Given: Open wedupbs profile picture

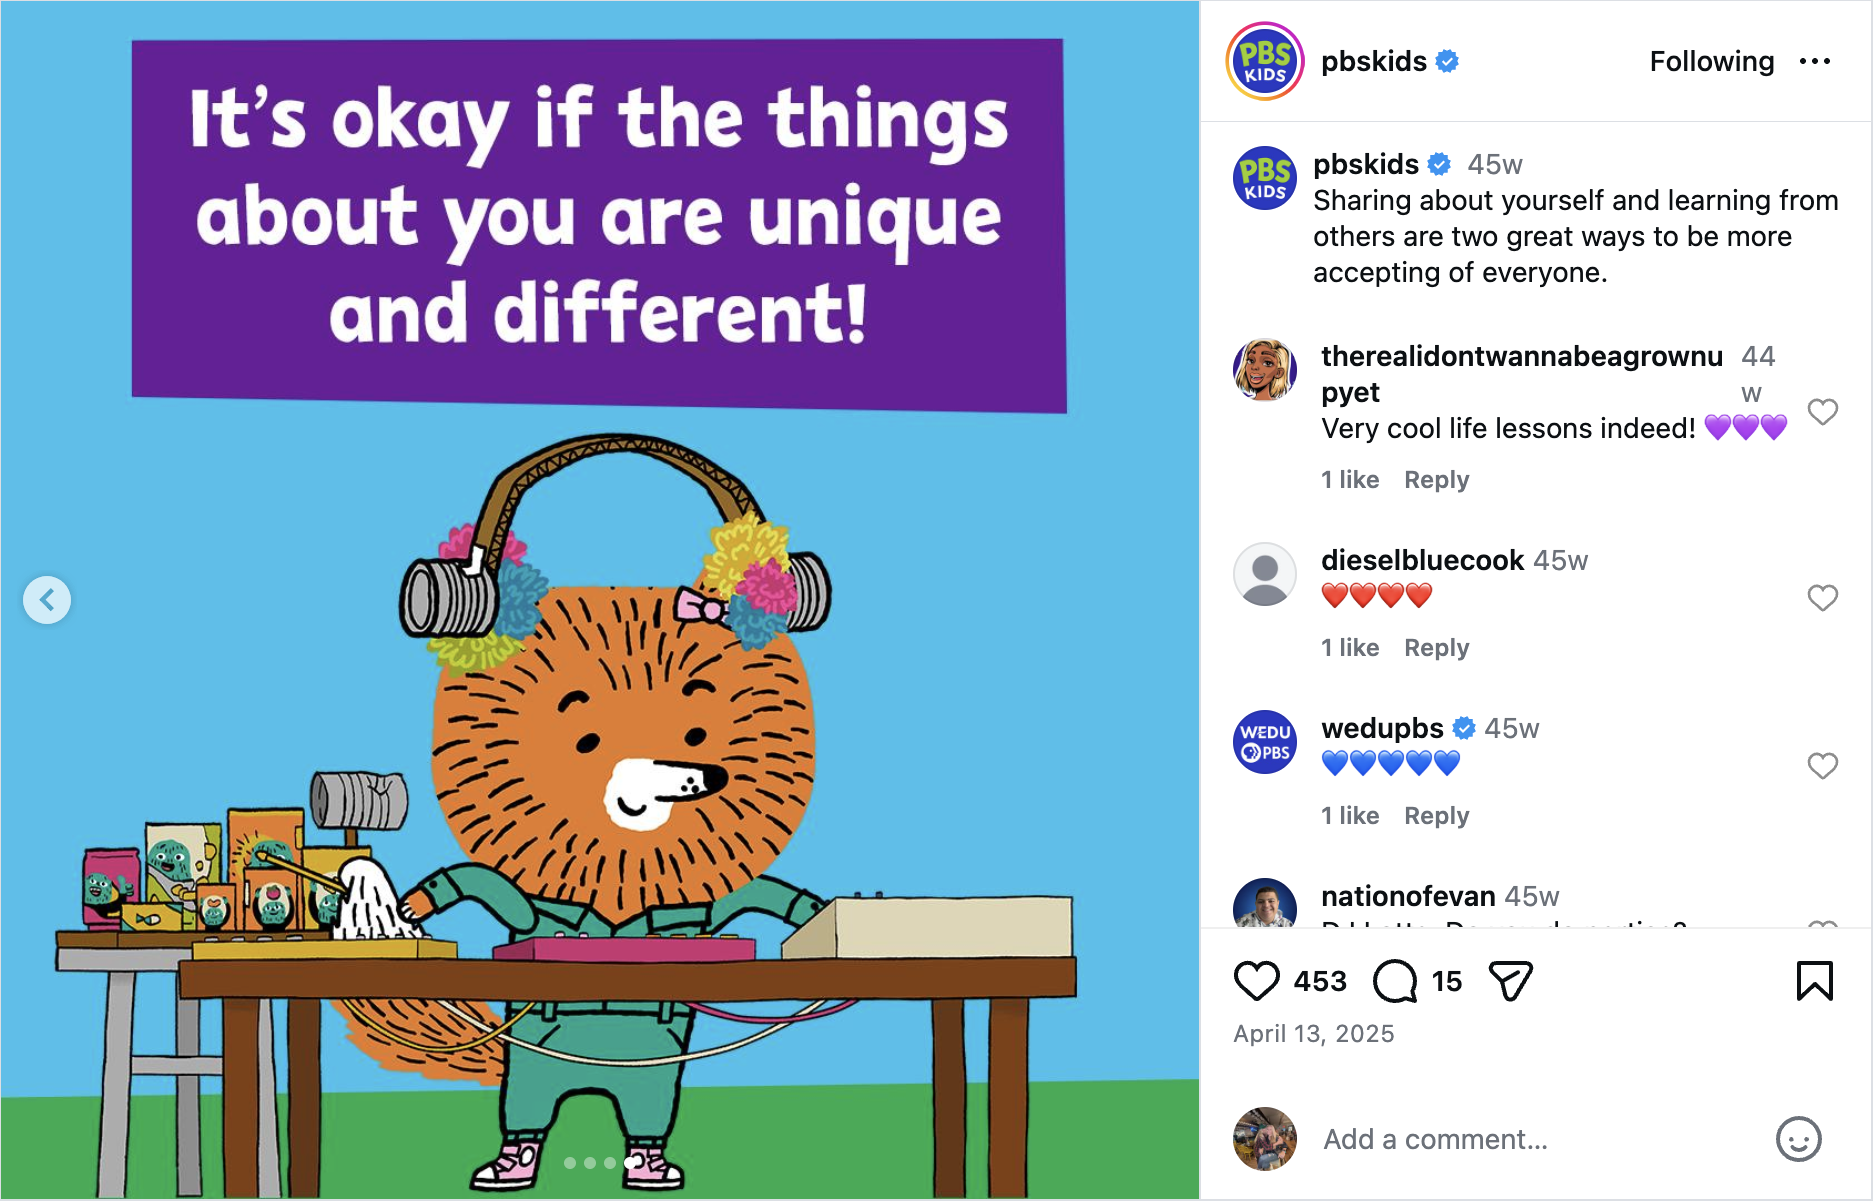Looking at the screenshot, I should (1265, 742).
